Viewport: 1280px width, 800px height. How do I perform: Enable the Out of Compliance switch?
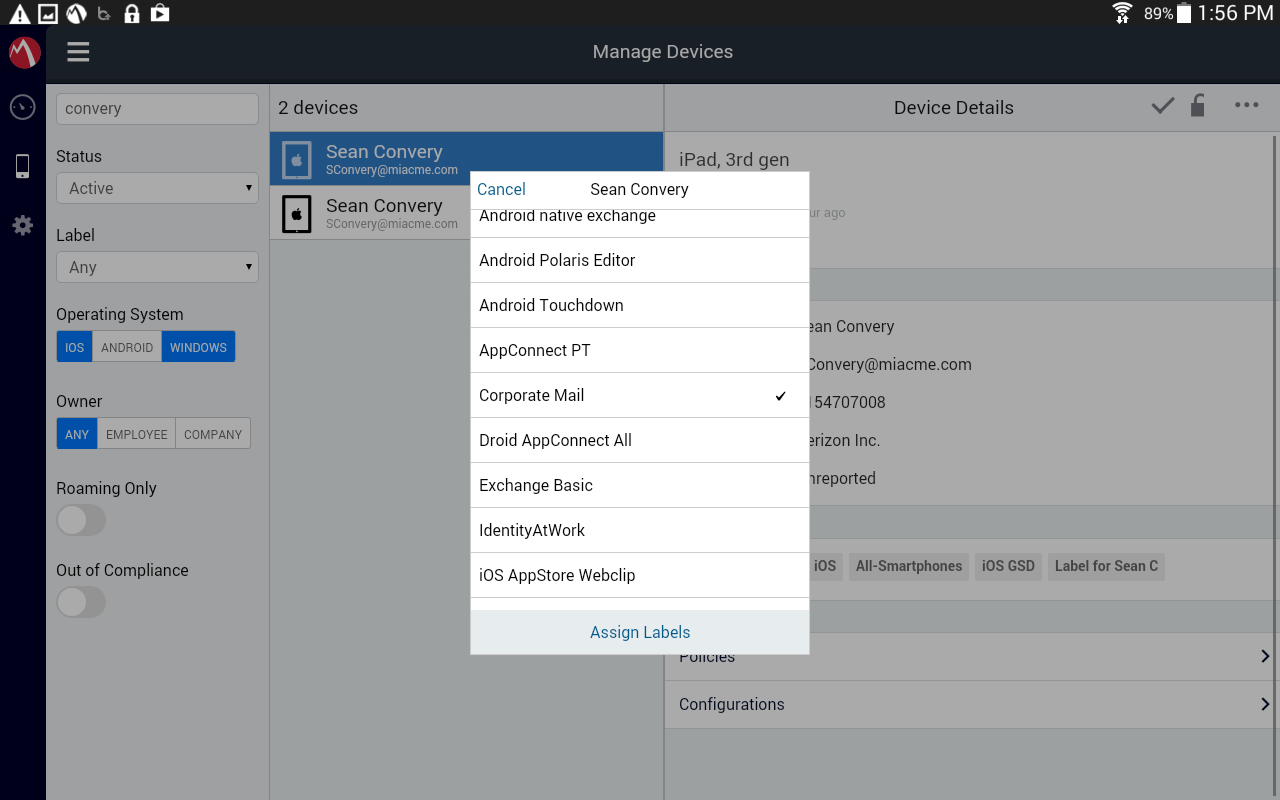tap(81, 602)
